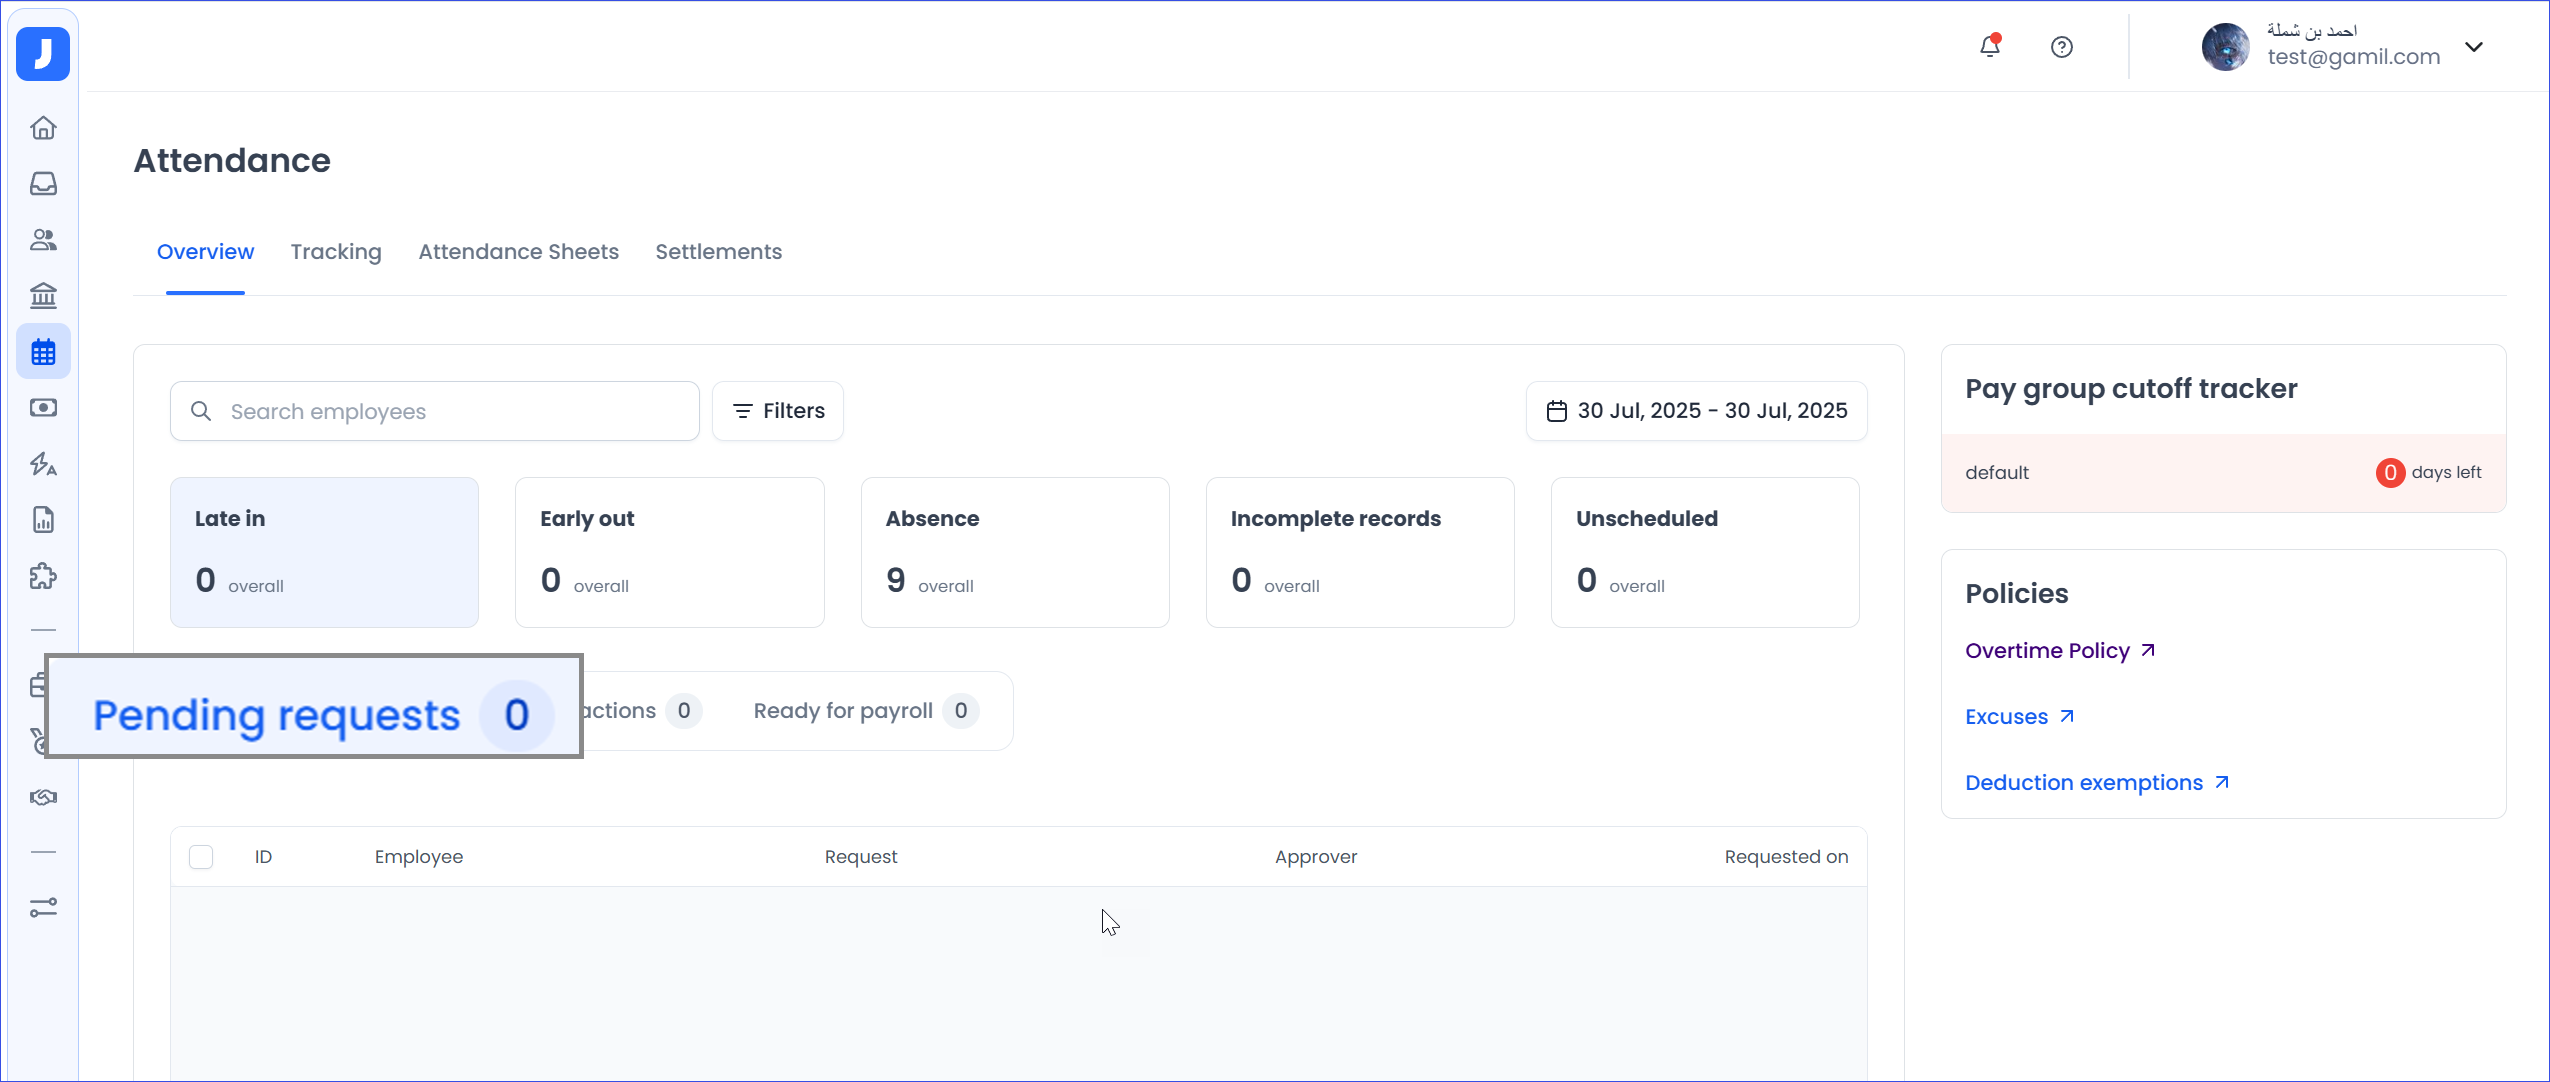Open the help question mark icon
Screen dimensions: 2550x1082
coord(2061,47)
